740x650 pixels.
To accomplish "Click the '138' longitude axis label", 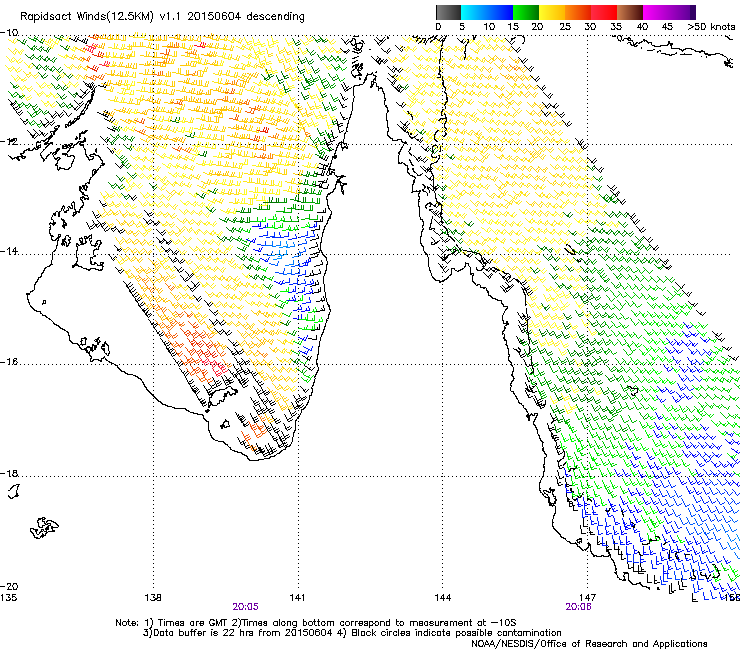I will 153,598.
